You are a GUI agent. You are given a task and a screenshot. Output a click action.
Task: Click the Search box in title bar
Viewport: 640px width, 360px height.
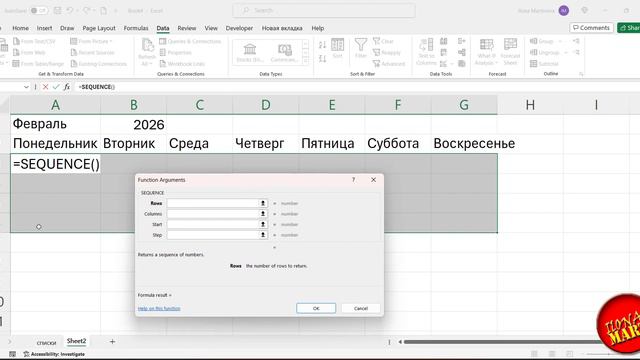click(x=324, y=11)
